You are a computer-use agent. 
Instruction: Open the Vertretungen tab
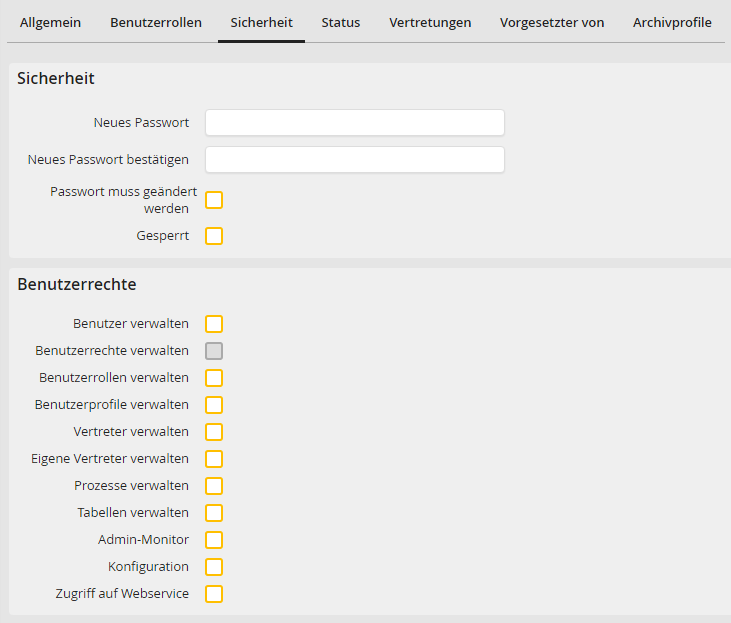pos(430,22)
